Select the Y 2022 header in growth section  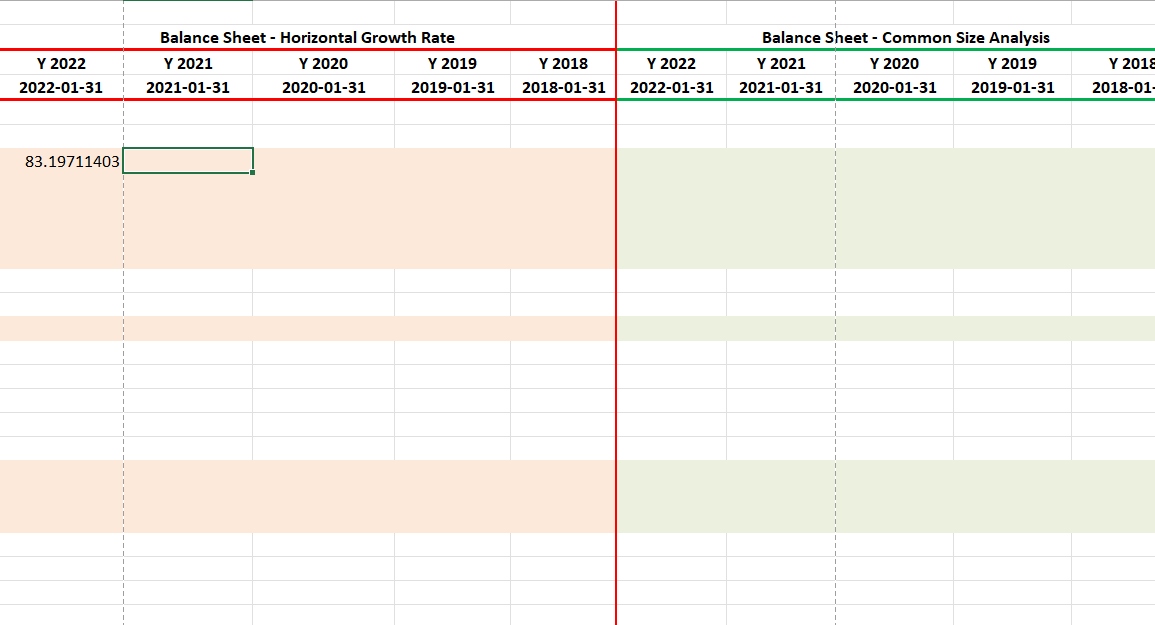click(x=60, y=63)
